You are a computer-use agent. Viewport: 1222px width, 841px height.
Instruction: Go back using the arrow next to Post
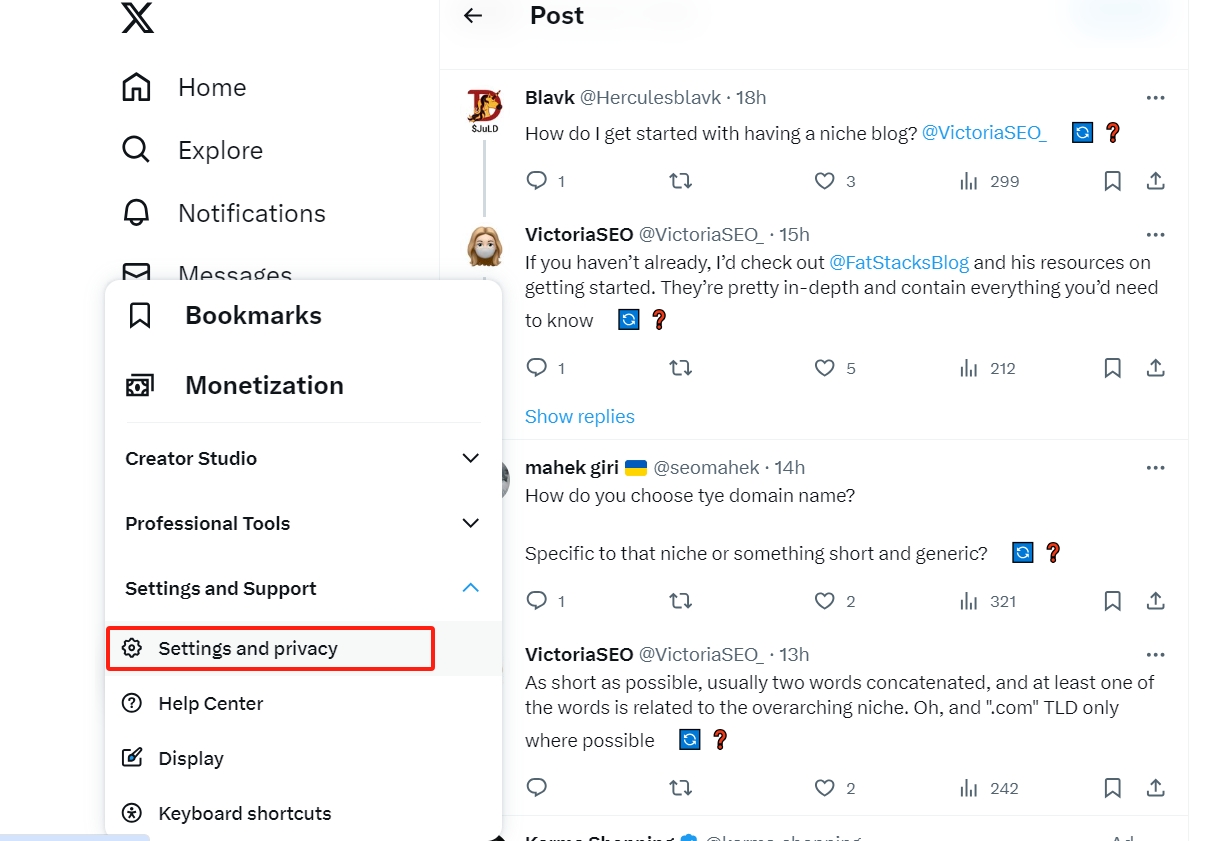click(473, 16)
